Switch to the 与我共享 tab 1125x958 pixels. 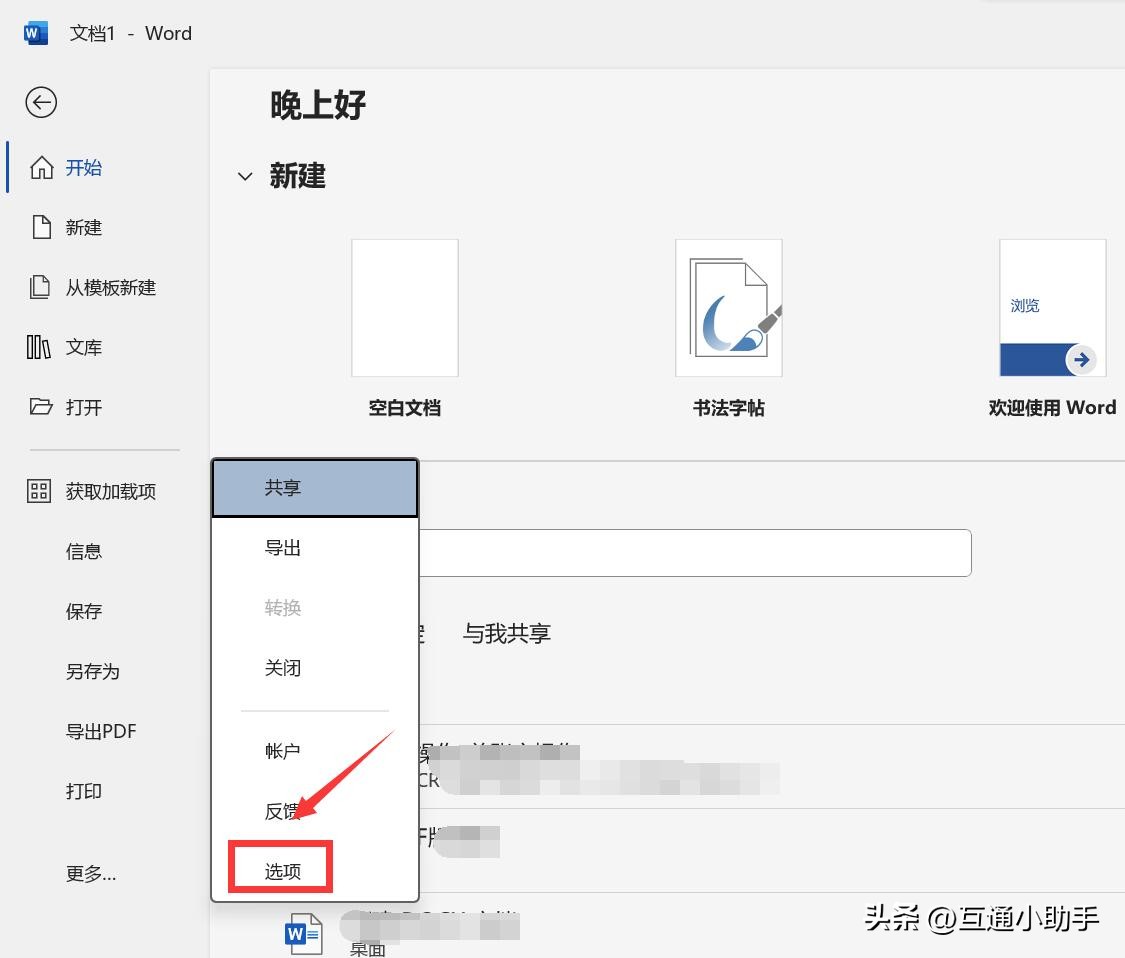click(x=507, y=634)
